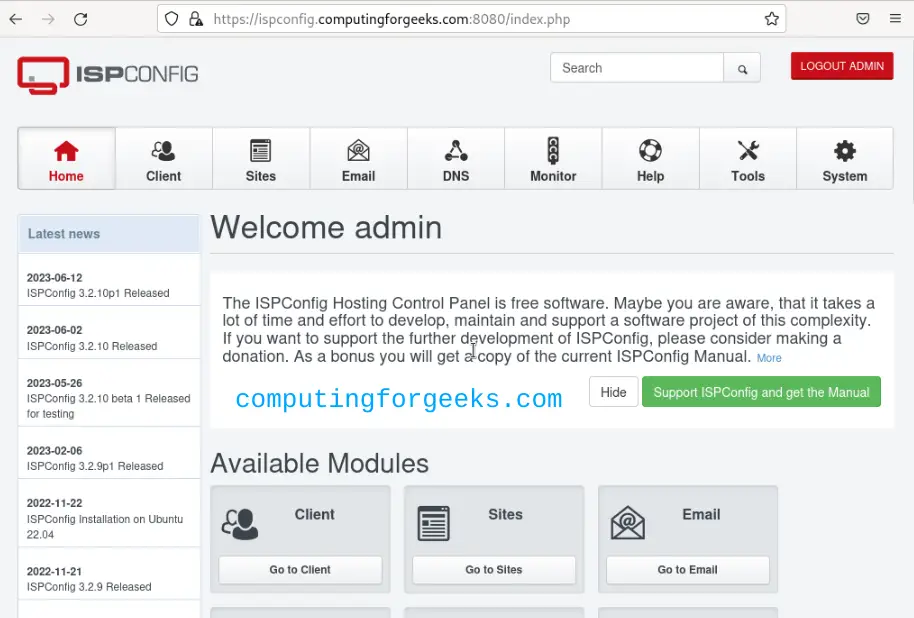Viewport: 914px width, 618px height.
Task: Click the Sites module card icon
Action: 434,524
